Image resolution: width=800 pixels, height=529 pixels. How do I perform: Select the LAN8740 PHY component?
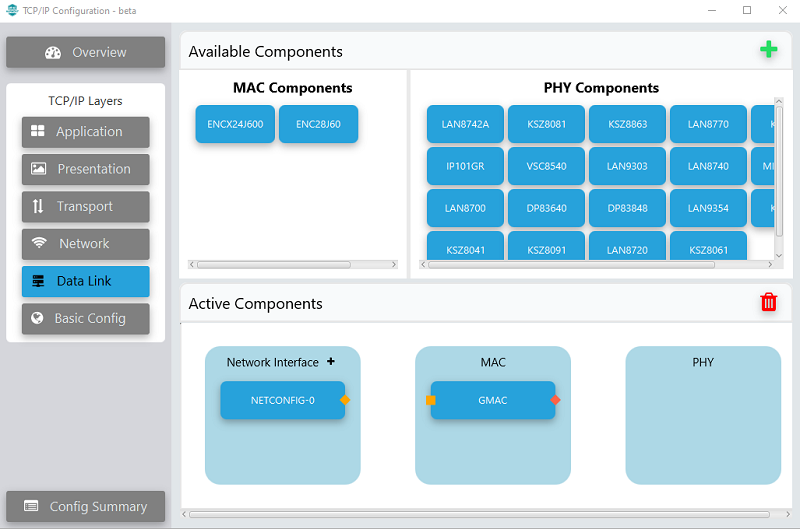pyautogui.click(x=708, y=166)
